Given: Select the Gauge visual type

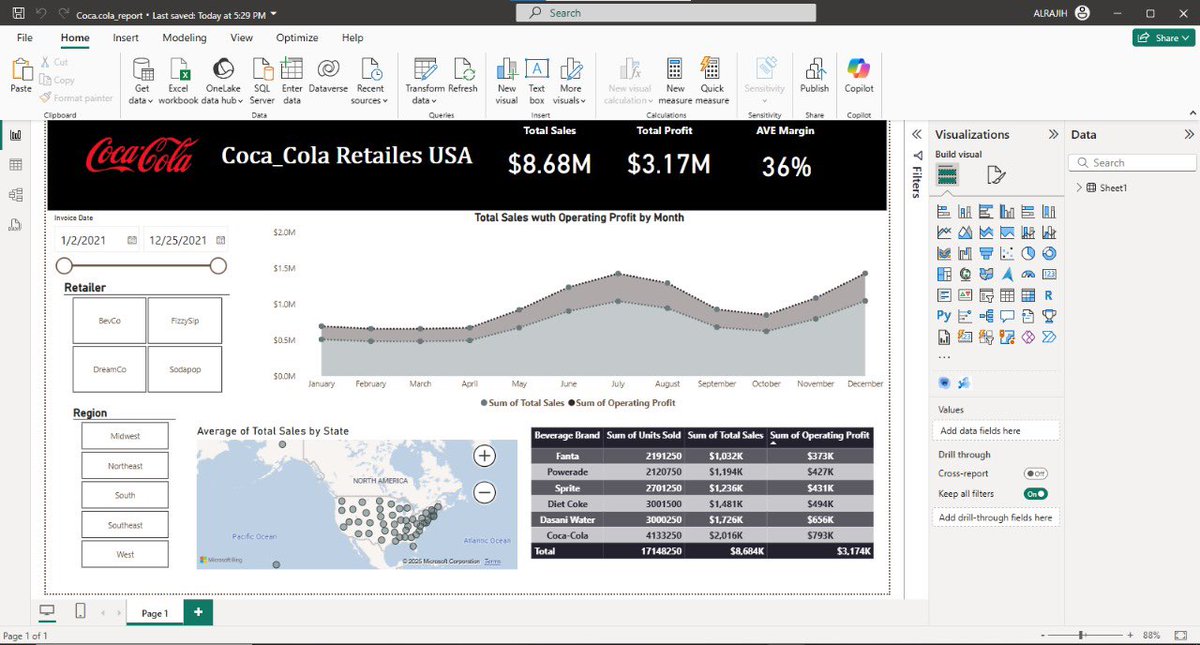Looking at the screenshot, I should pos(1027,274).
